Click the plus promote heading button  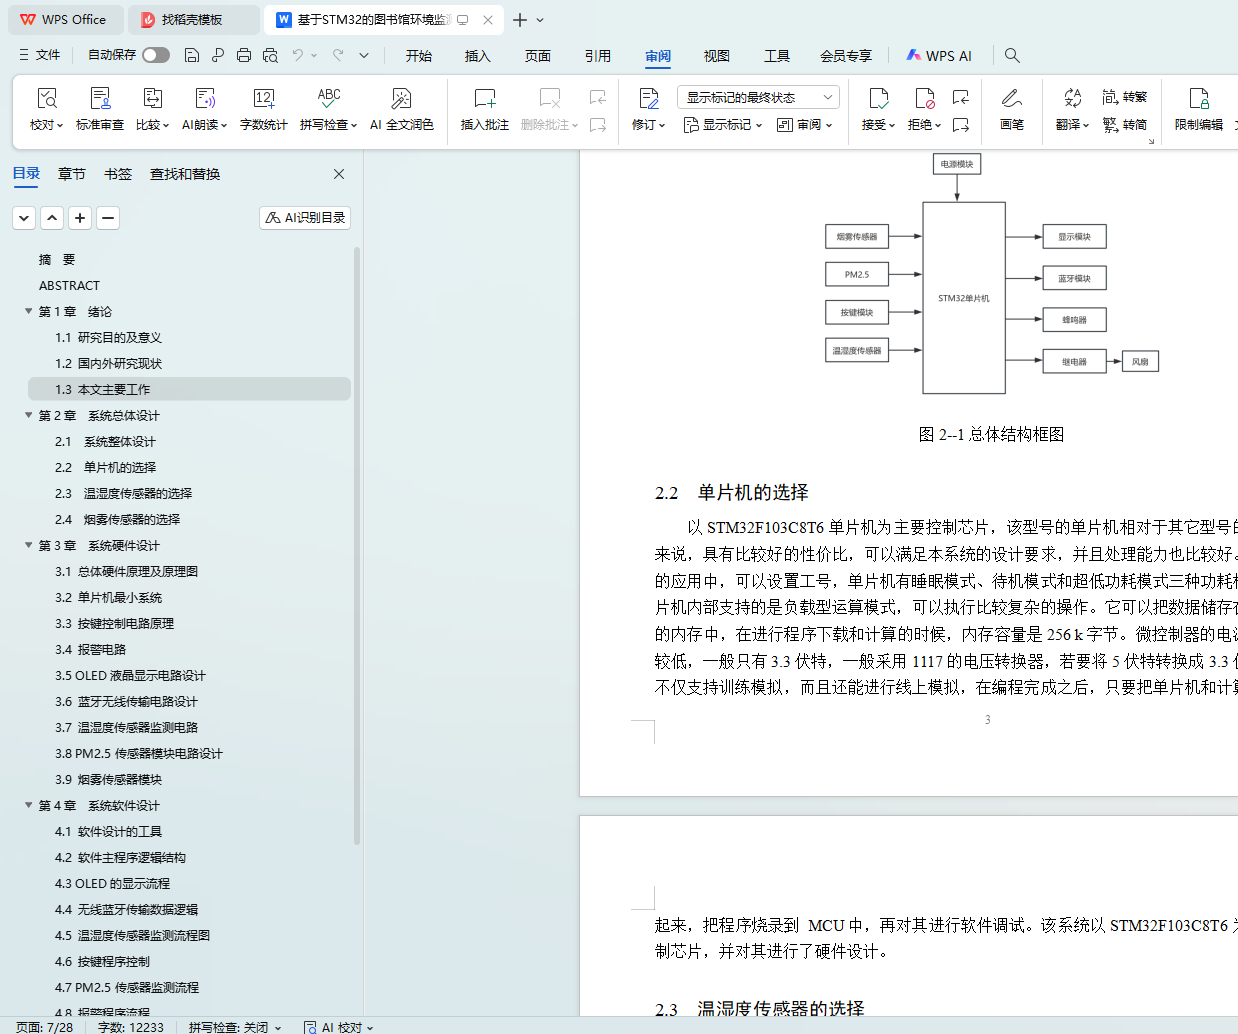[80, 217]
